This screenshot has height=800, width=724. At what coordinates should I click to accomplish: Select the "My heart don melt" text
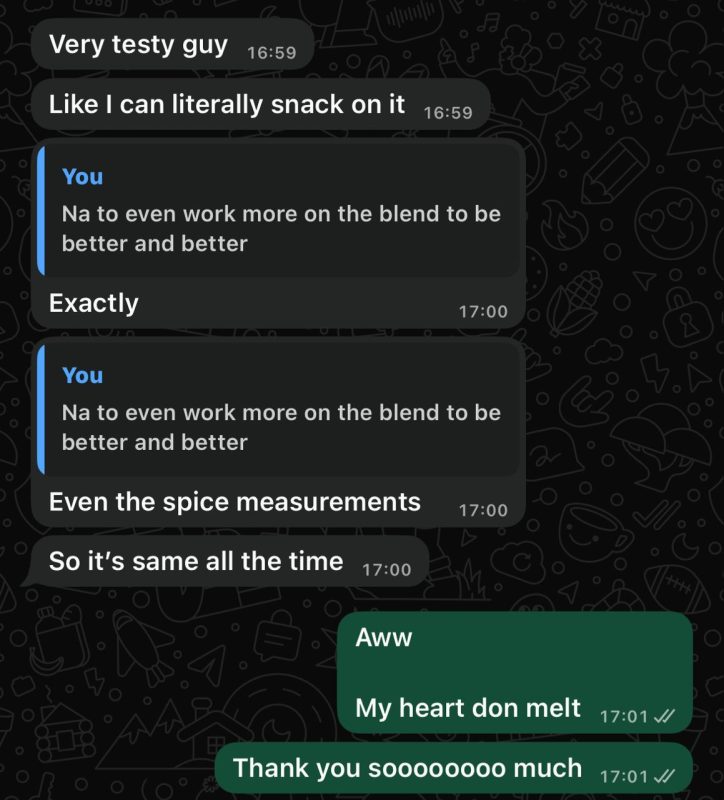[468, 709]
